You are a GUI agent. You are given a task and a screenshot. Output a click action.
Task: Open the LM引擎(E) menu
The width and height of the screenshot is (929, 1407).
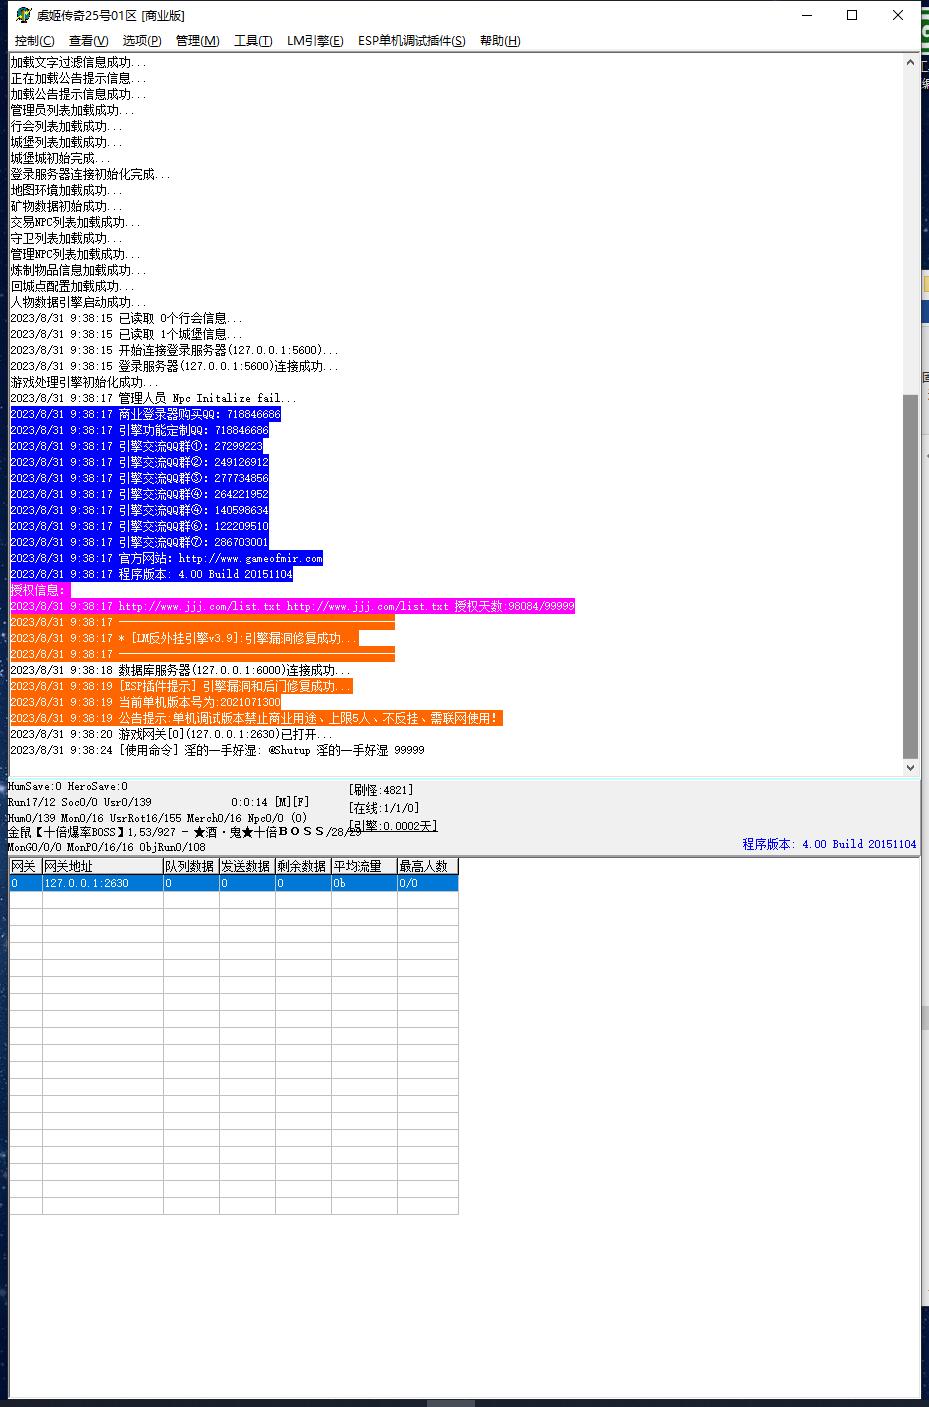click(x=314, y=41)
